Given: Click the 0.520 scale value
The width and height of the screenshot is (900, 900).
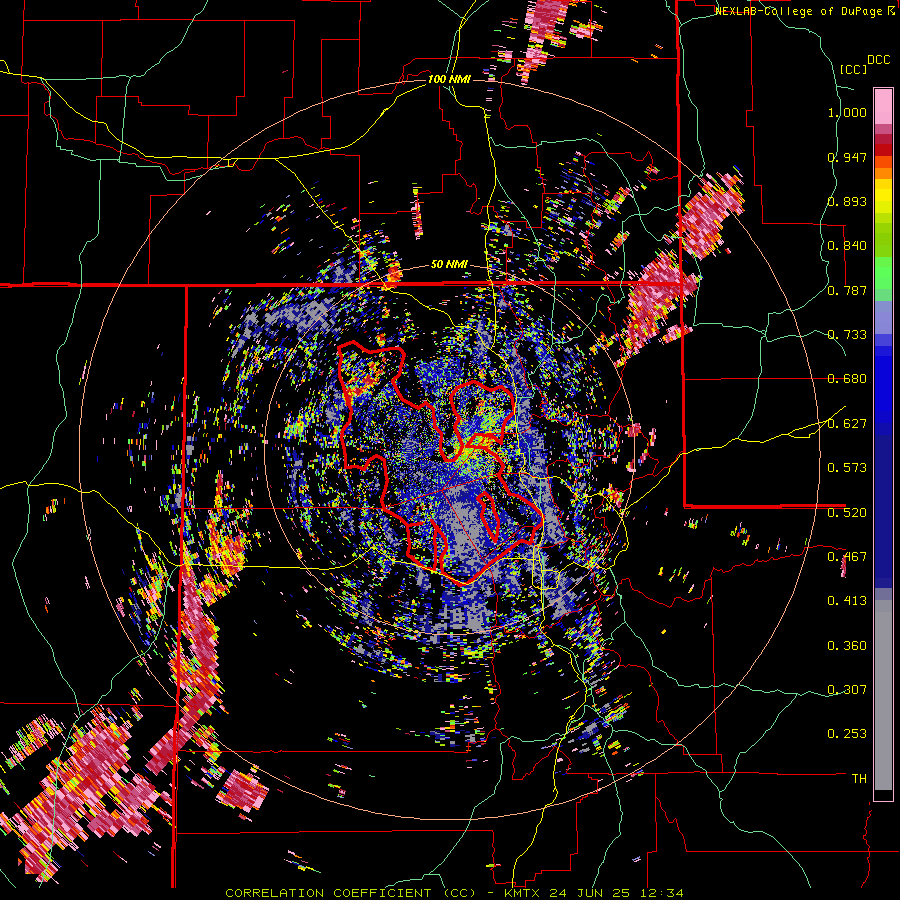Looking at the screenshot, I should point(847,513).
